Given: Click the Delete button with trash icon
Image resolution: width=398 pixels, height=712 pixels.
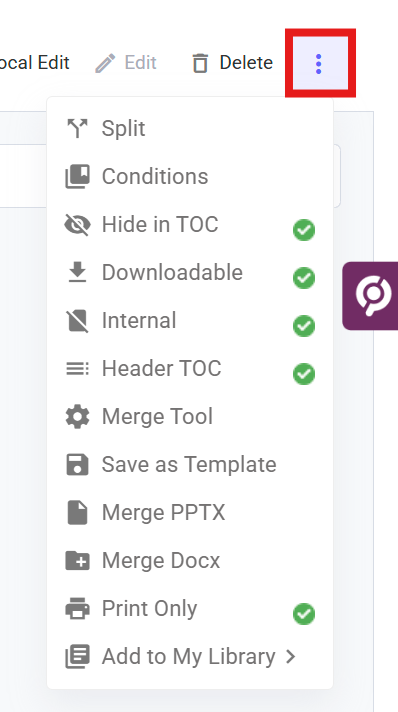Looking at the screenshot, I should (232, 63).
